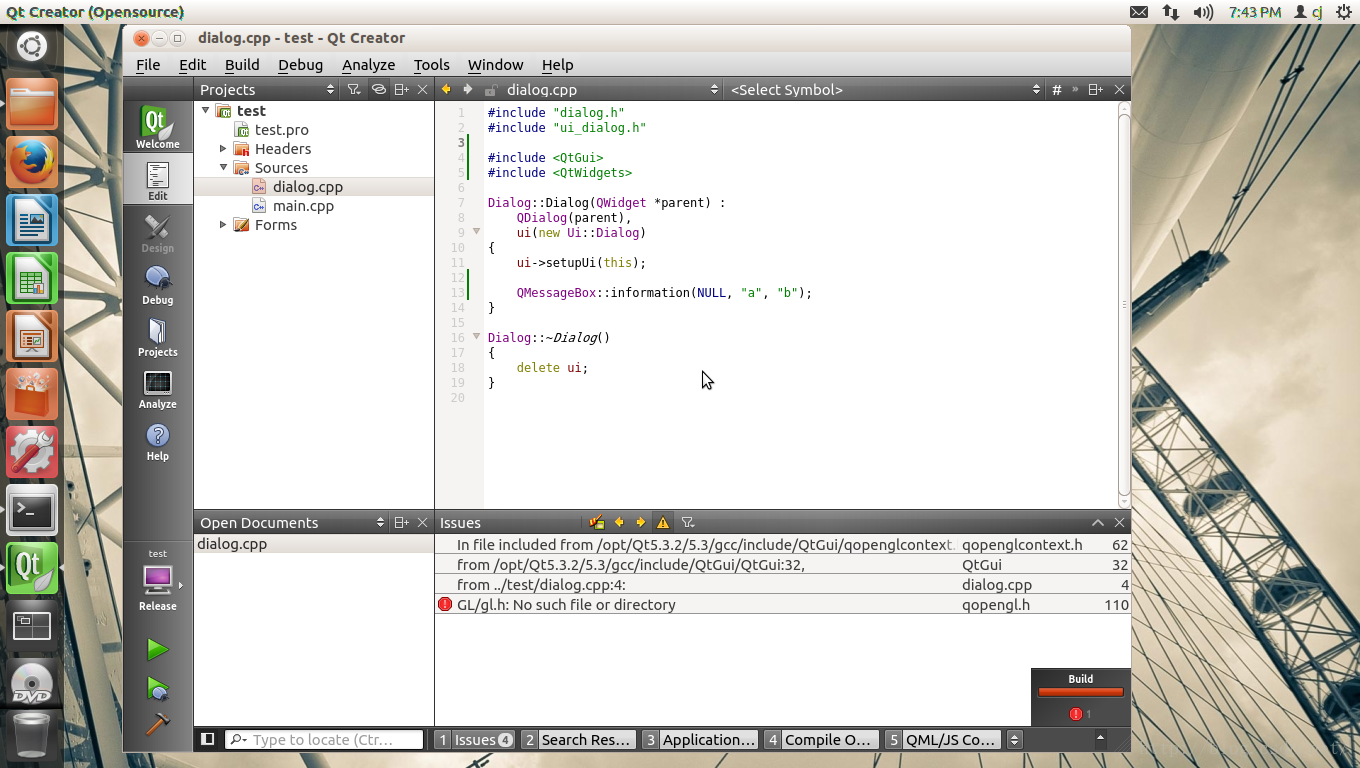Screen dimensions: 1360x768
Task: Go to previous issue arrow
Action: coord(619,522)
